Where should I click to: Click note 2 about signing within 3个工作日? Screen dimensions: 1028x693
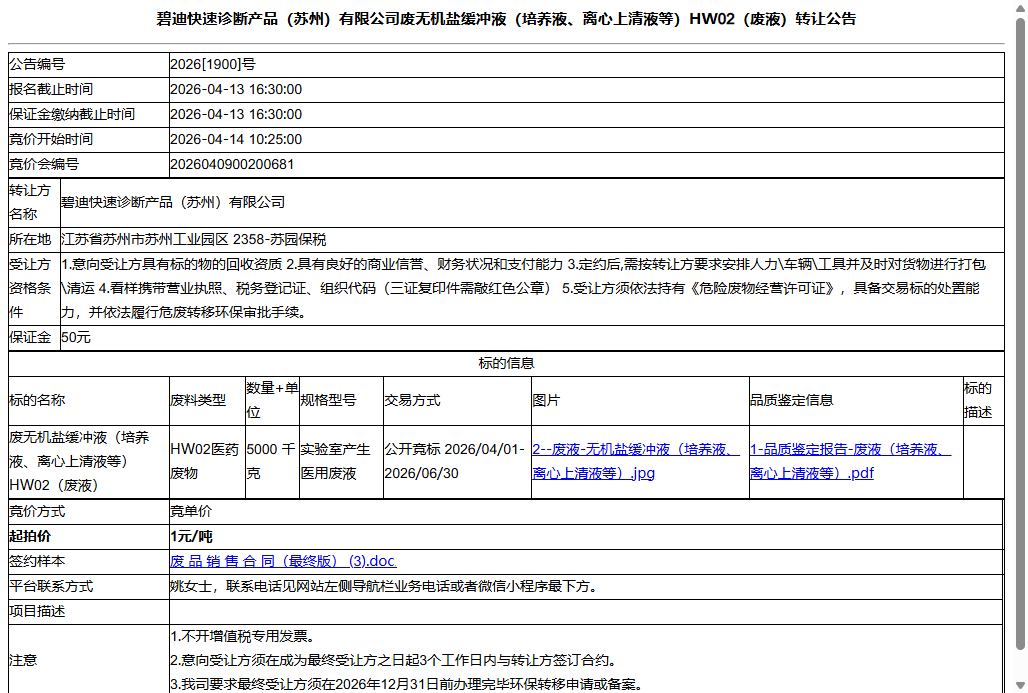[x=393, y=660]
